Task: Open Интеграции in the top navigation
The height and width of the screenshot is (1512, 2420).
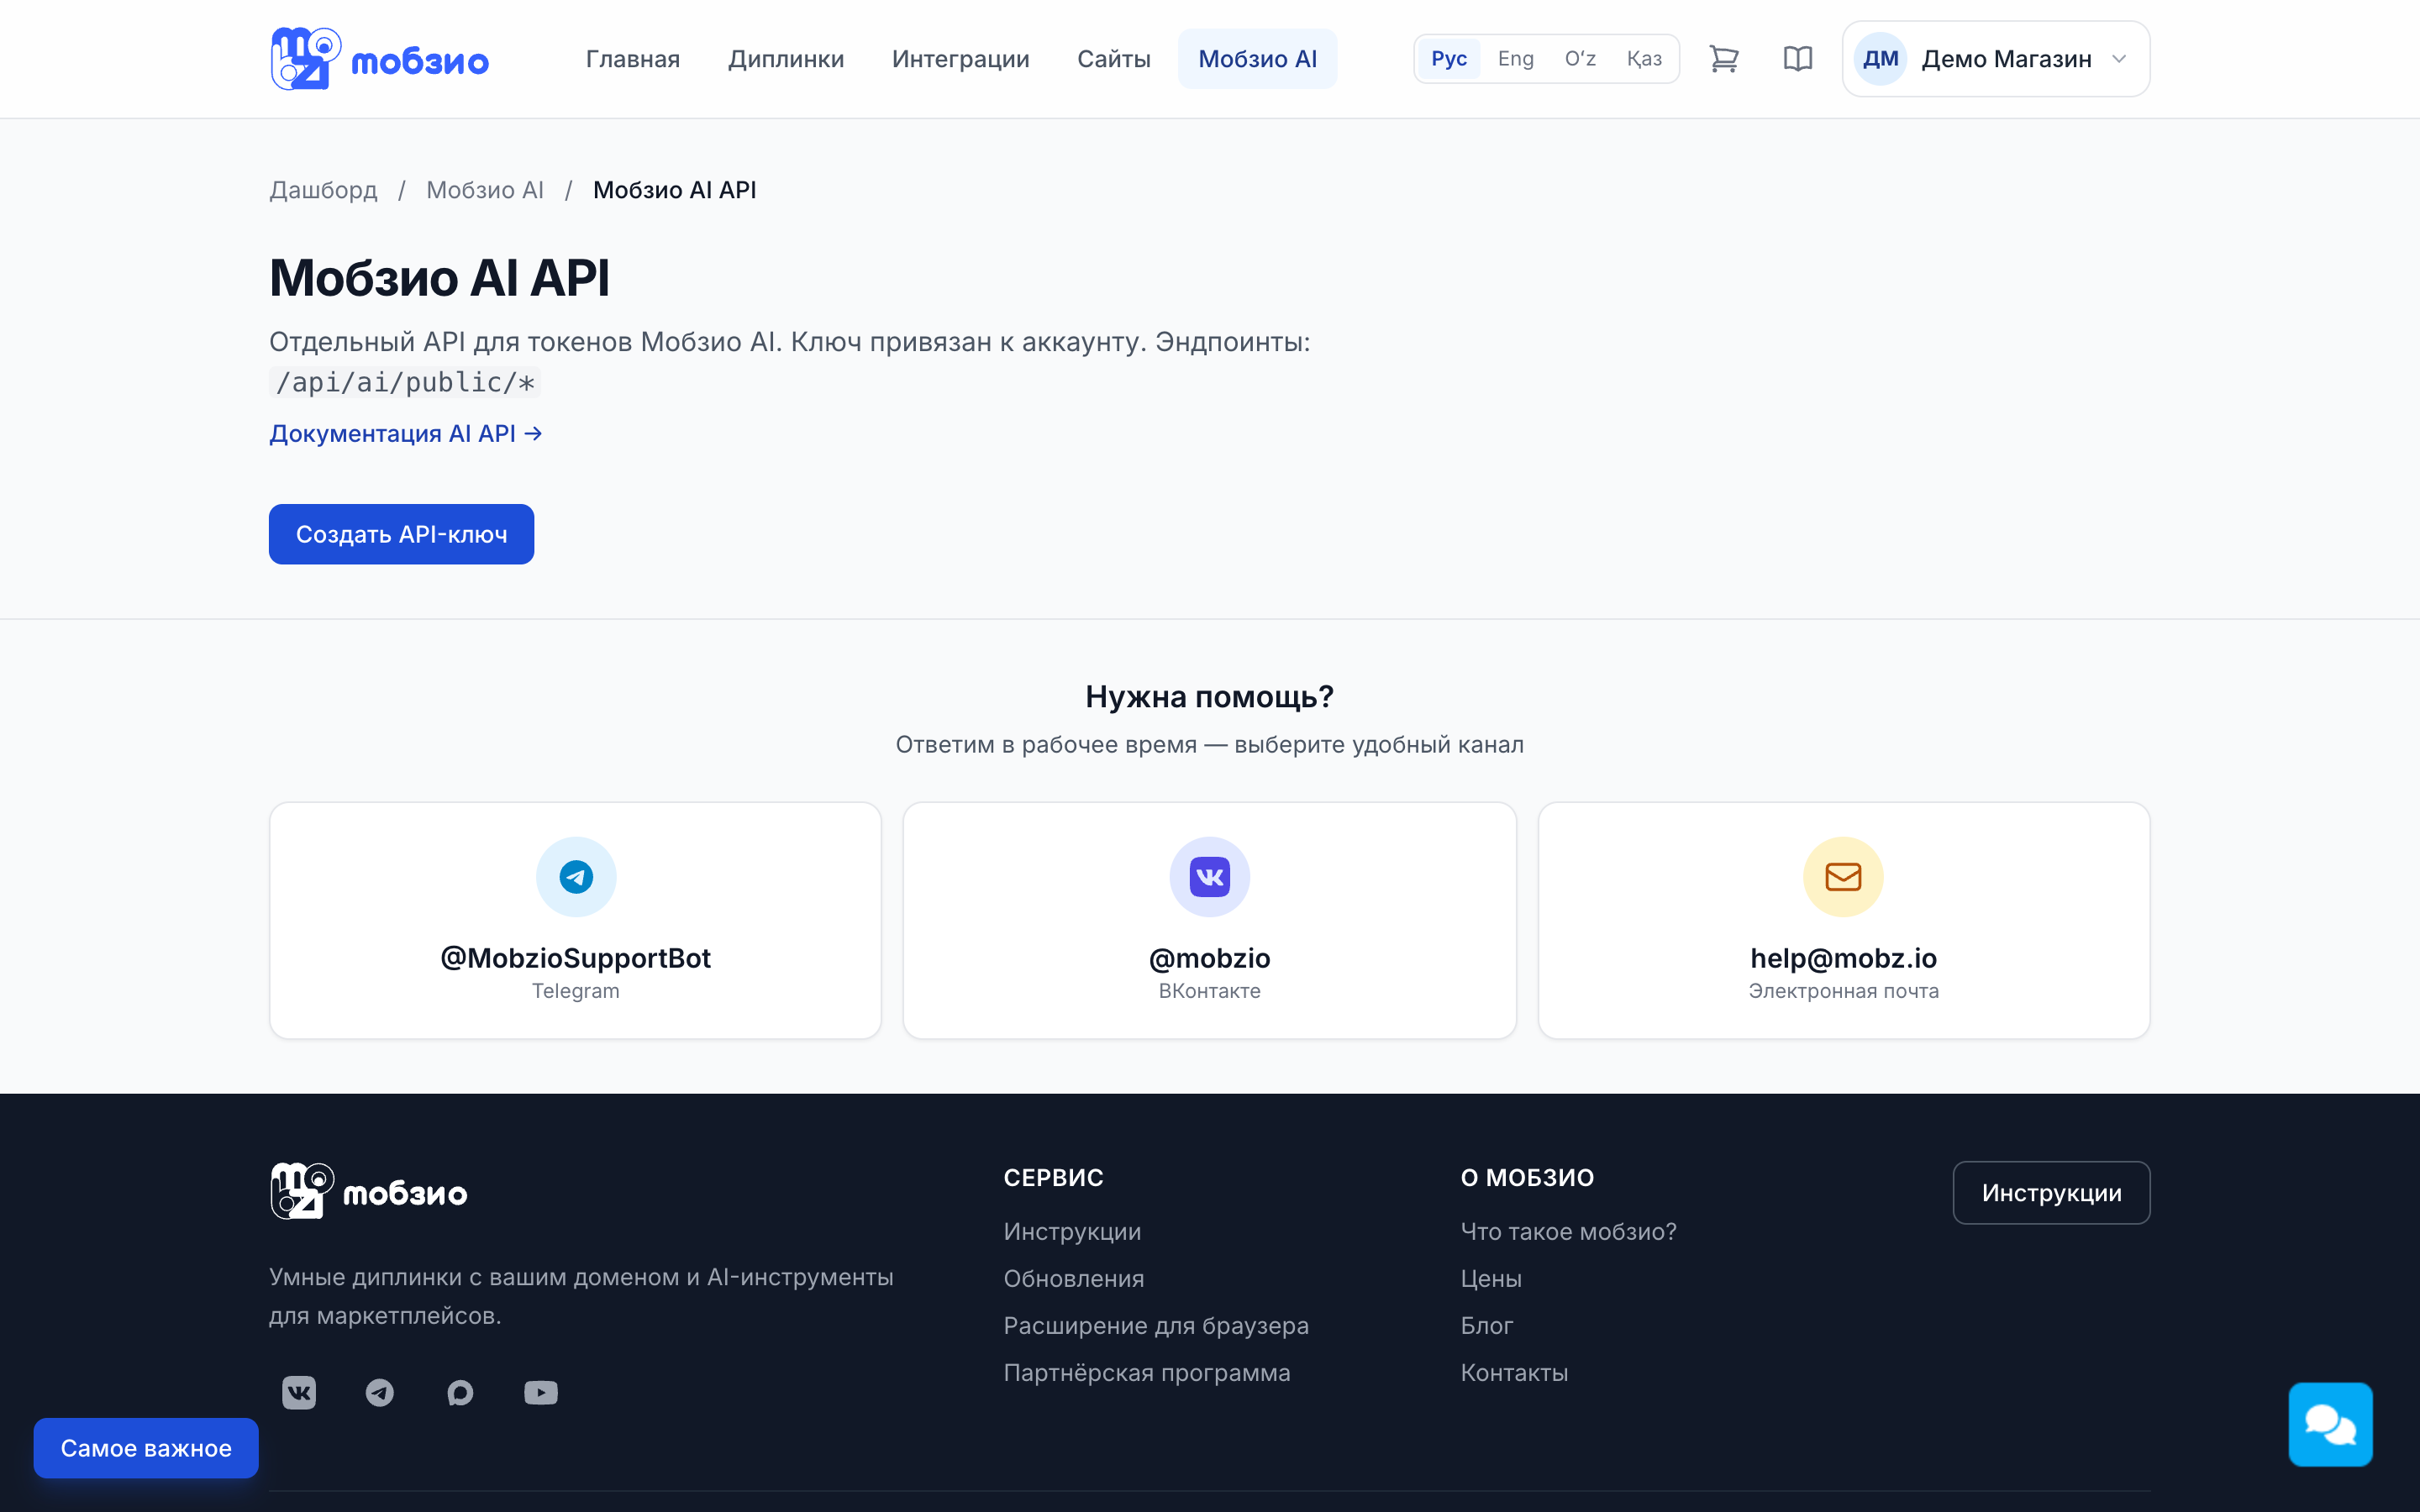Action: pos(961,59)
